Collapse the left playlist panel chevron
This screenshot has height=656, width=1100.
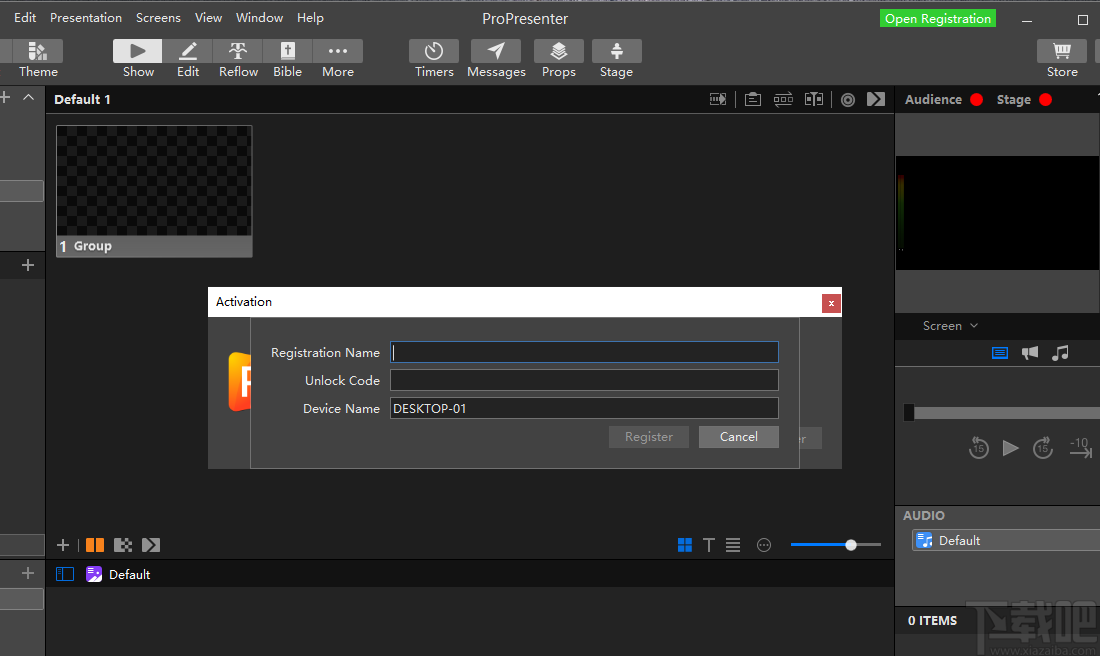(x=28, y=97)
